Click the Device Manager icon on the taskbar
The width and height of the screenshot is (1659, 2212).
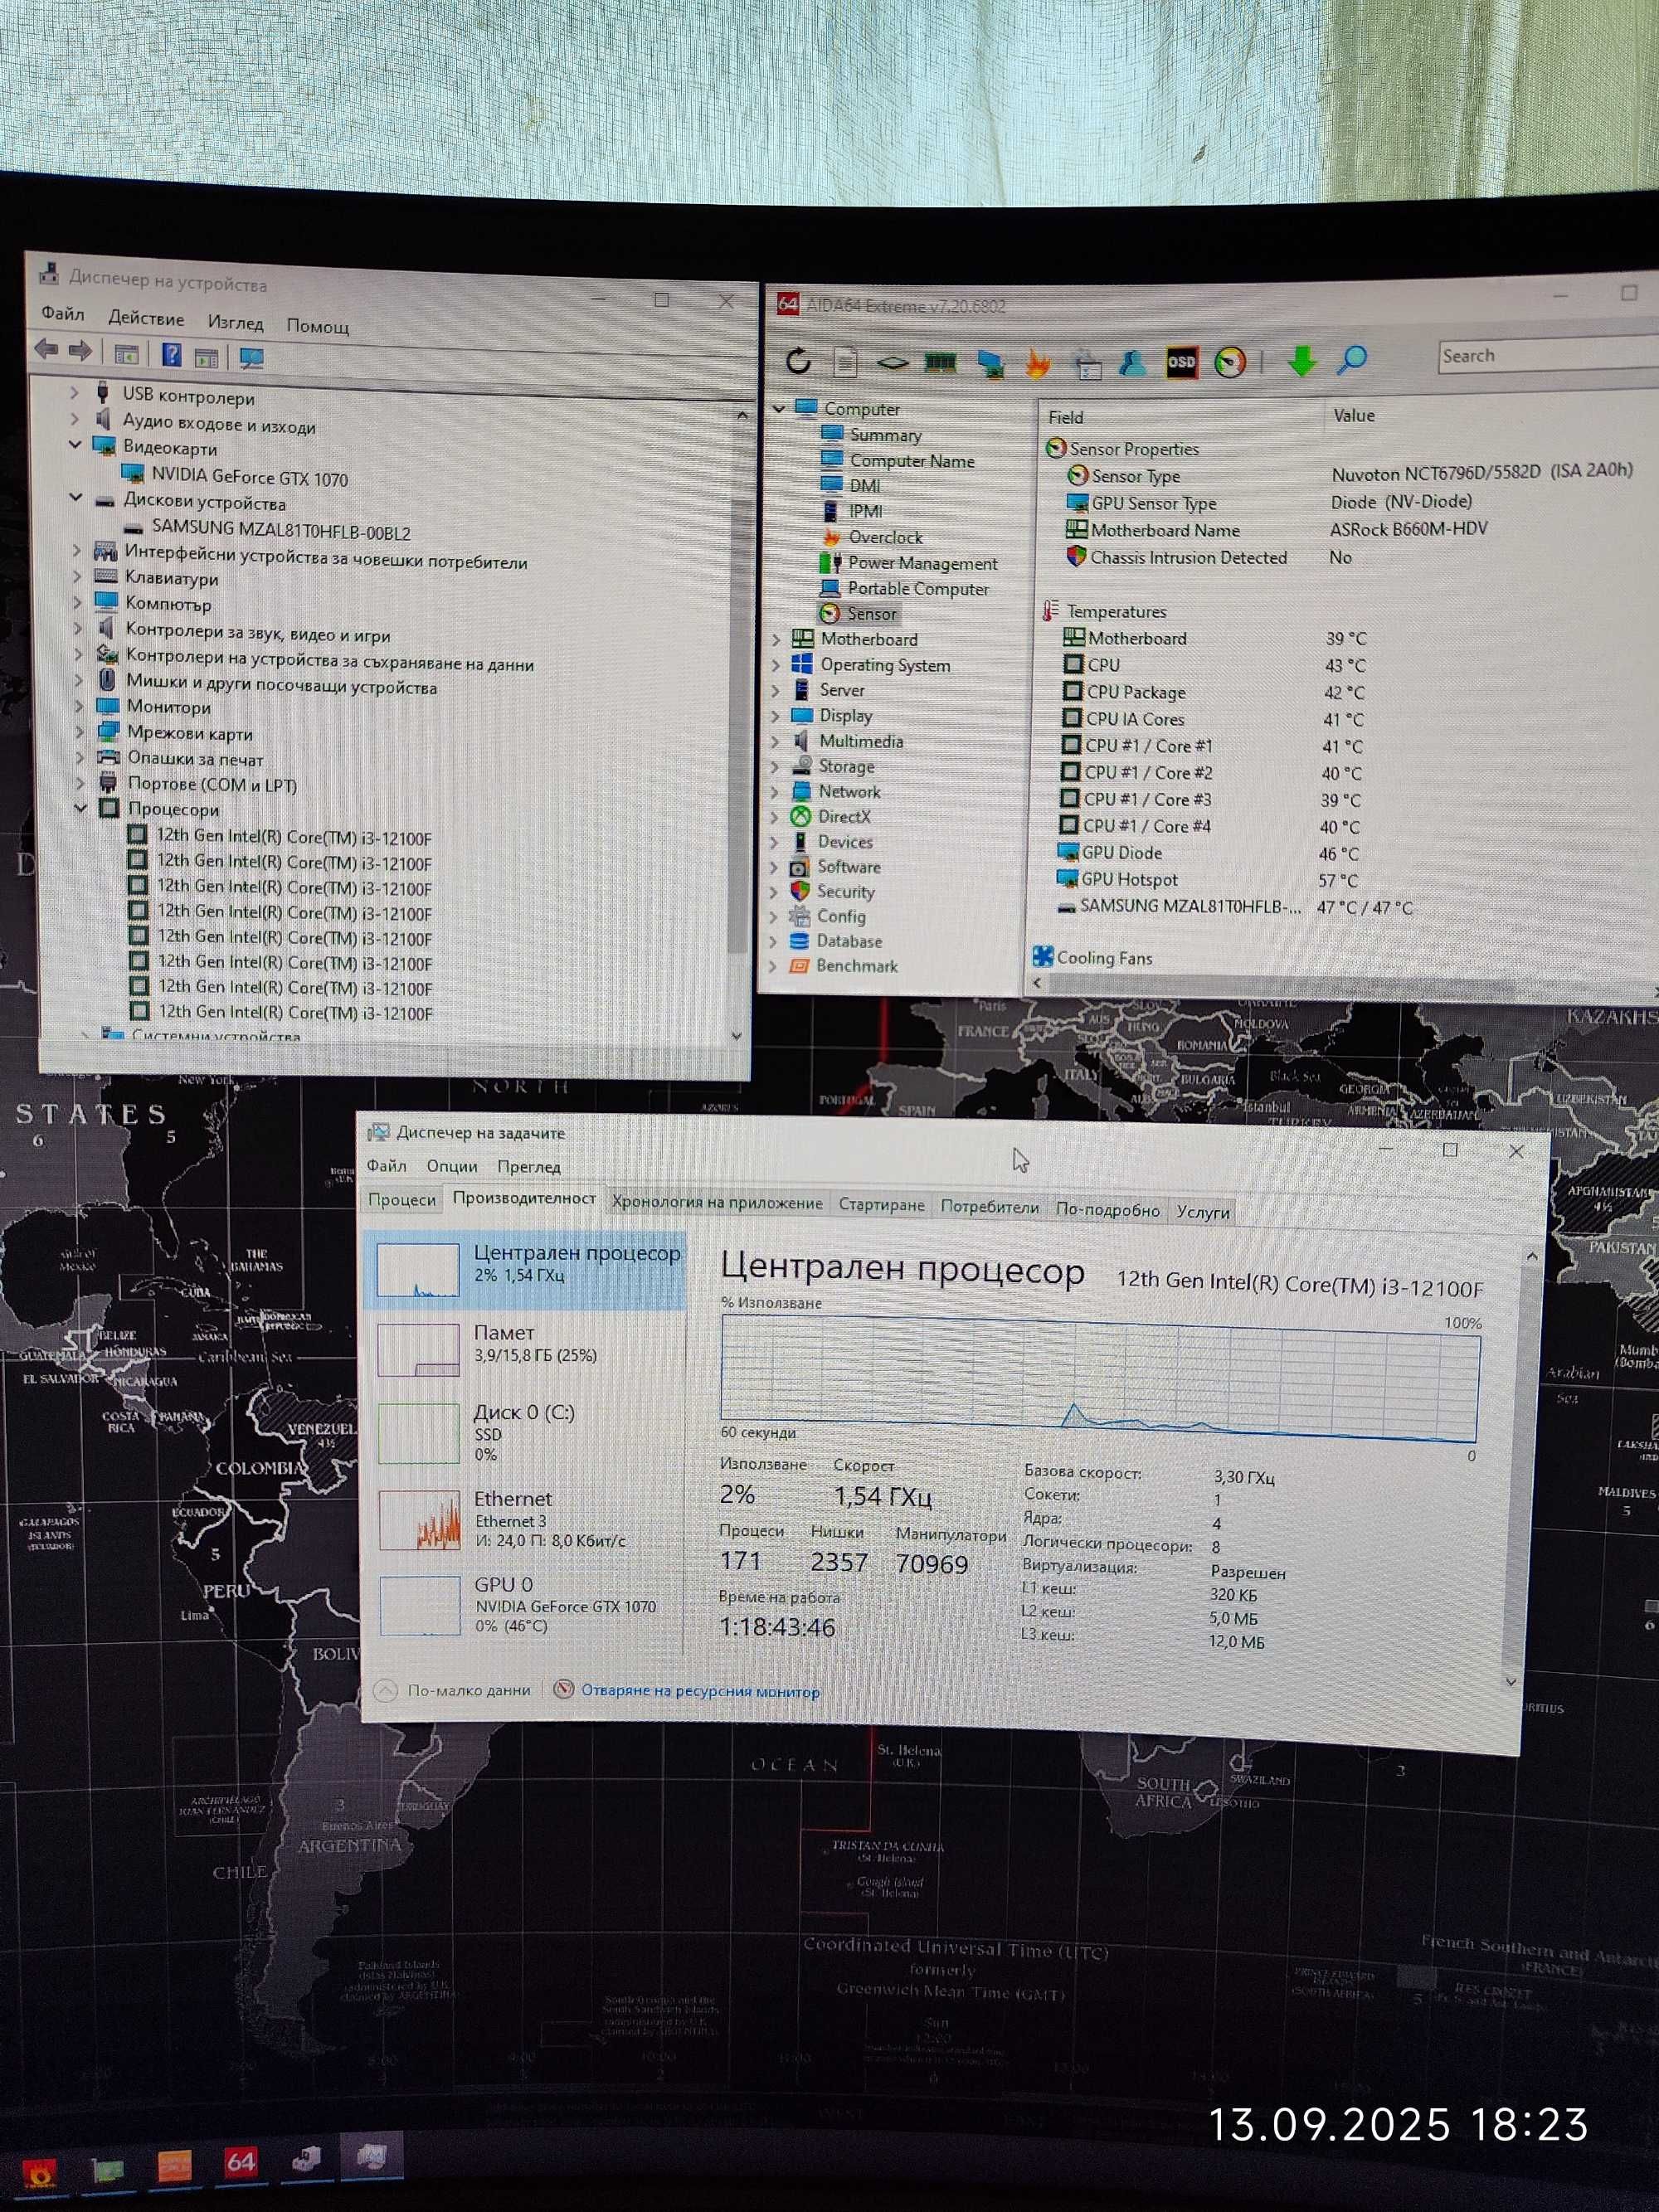coord(305,2159)
